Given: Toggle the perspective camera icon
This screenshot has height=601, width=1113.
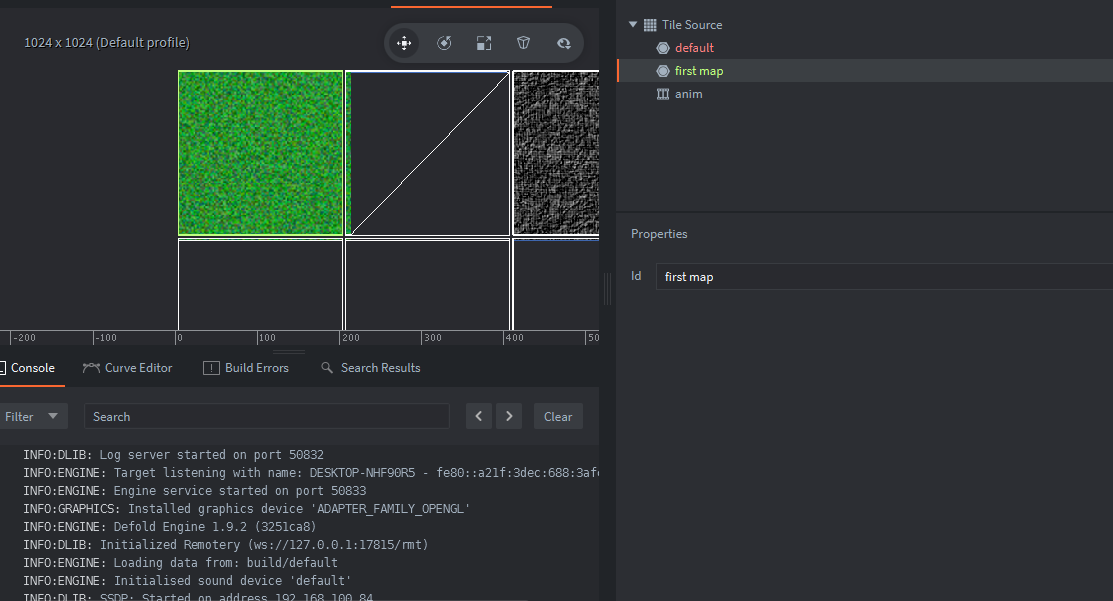Looking at the screenshot, I should point(523,43).
